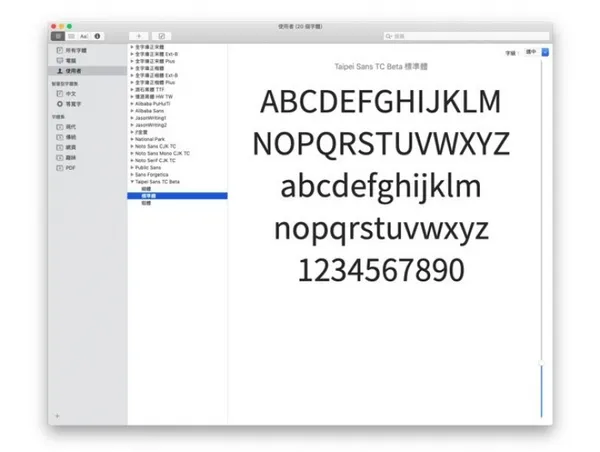Click the plus button to add fonts

tap(139, 36)
